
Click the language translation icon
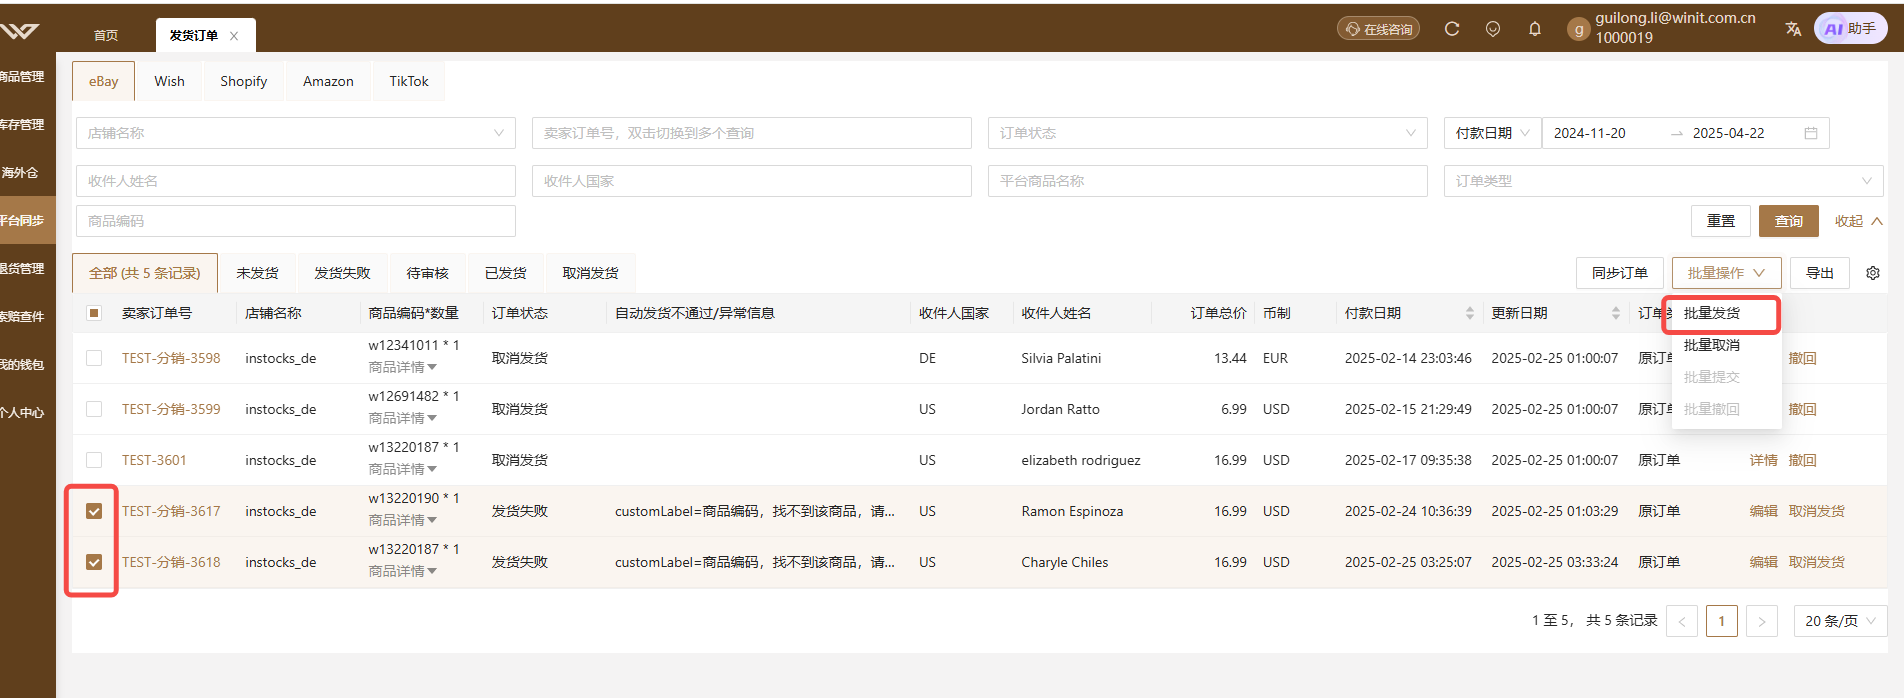coord(1793,29)
